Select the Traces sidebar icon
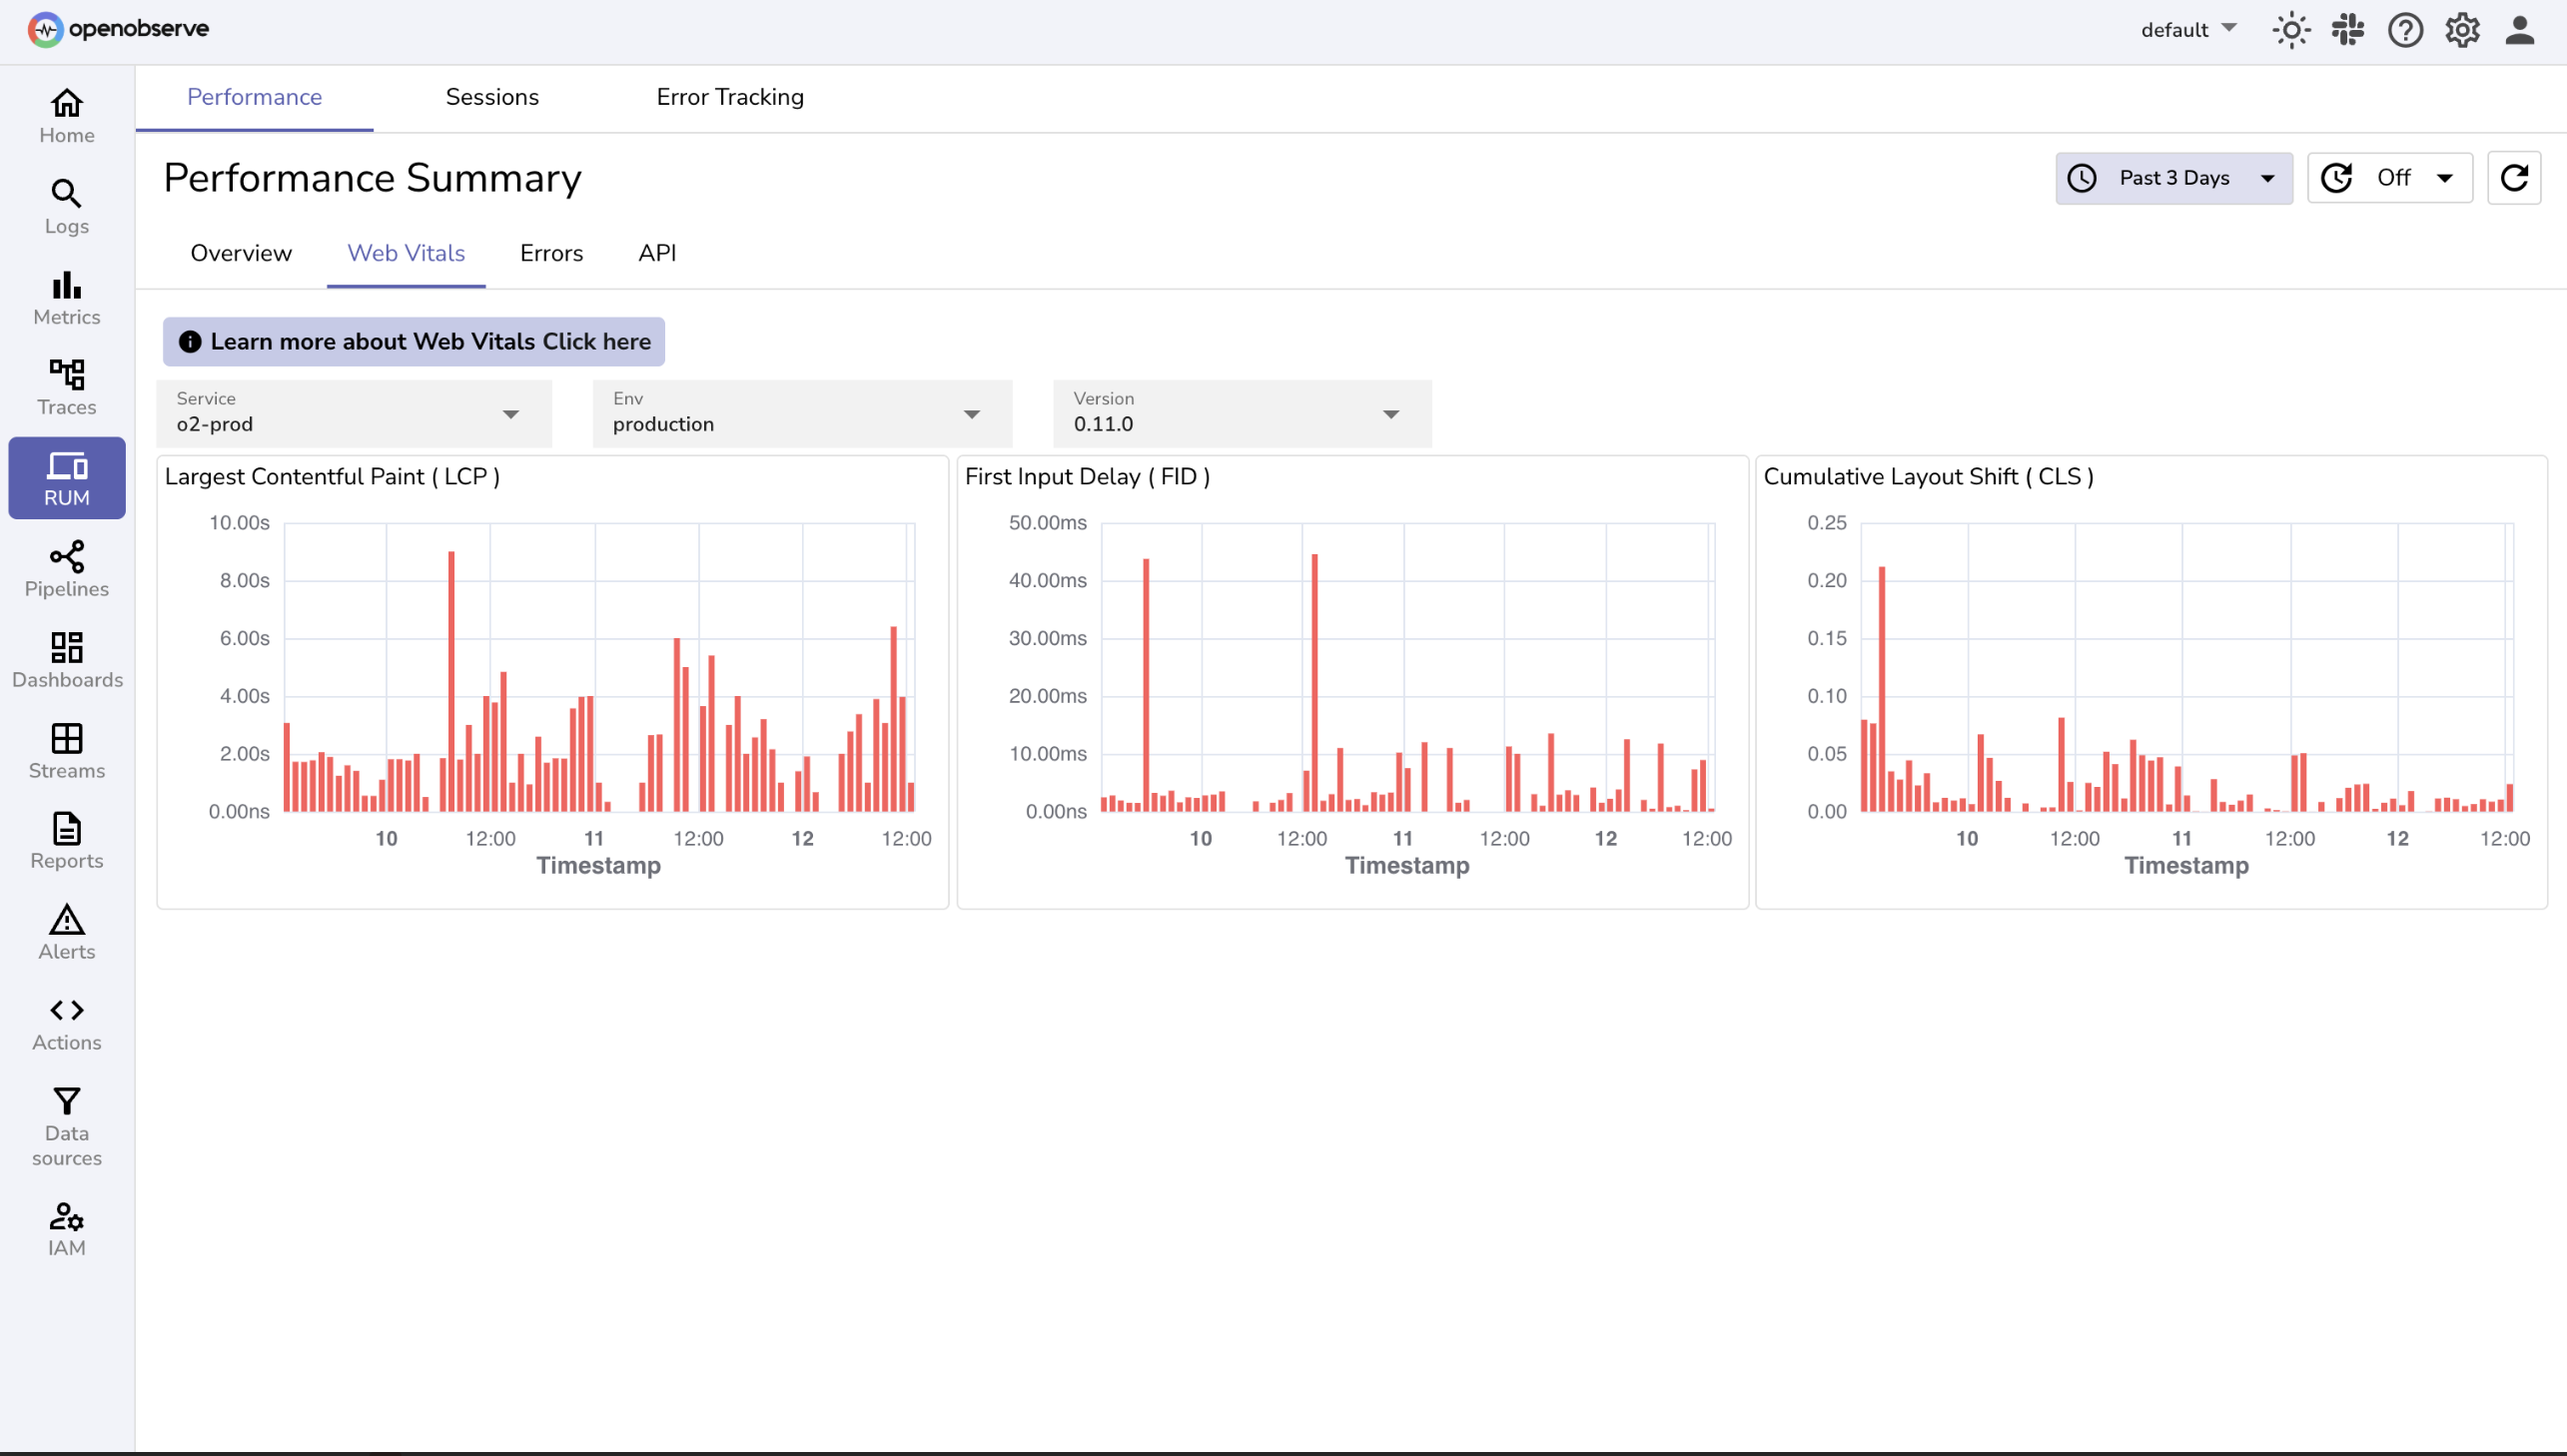 pyautogui.click(x=66, y=387)
